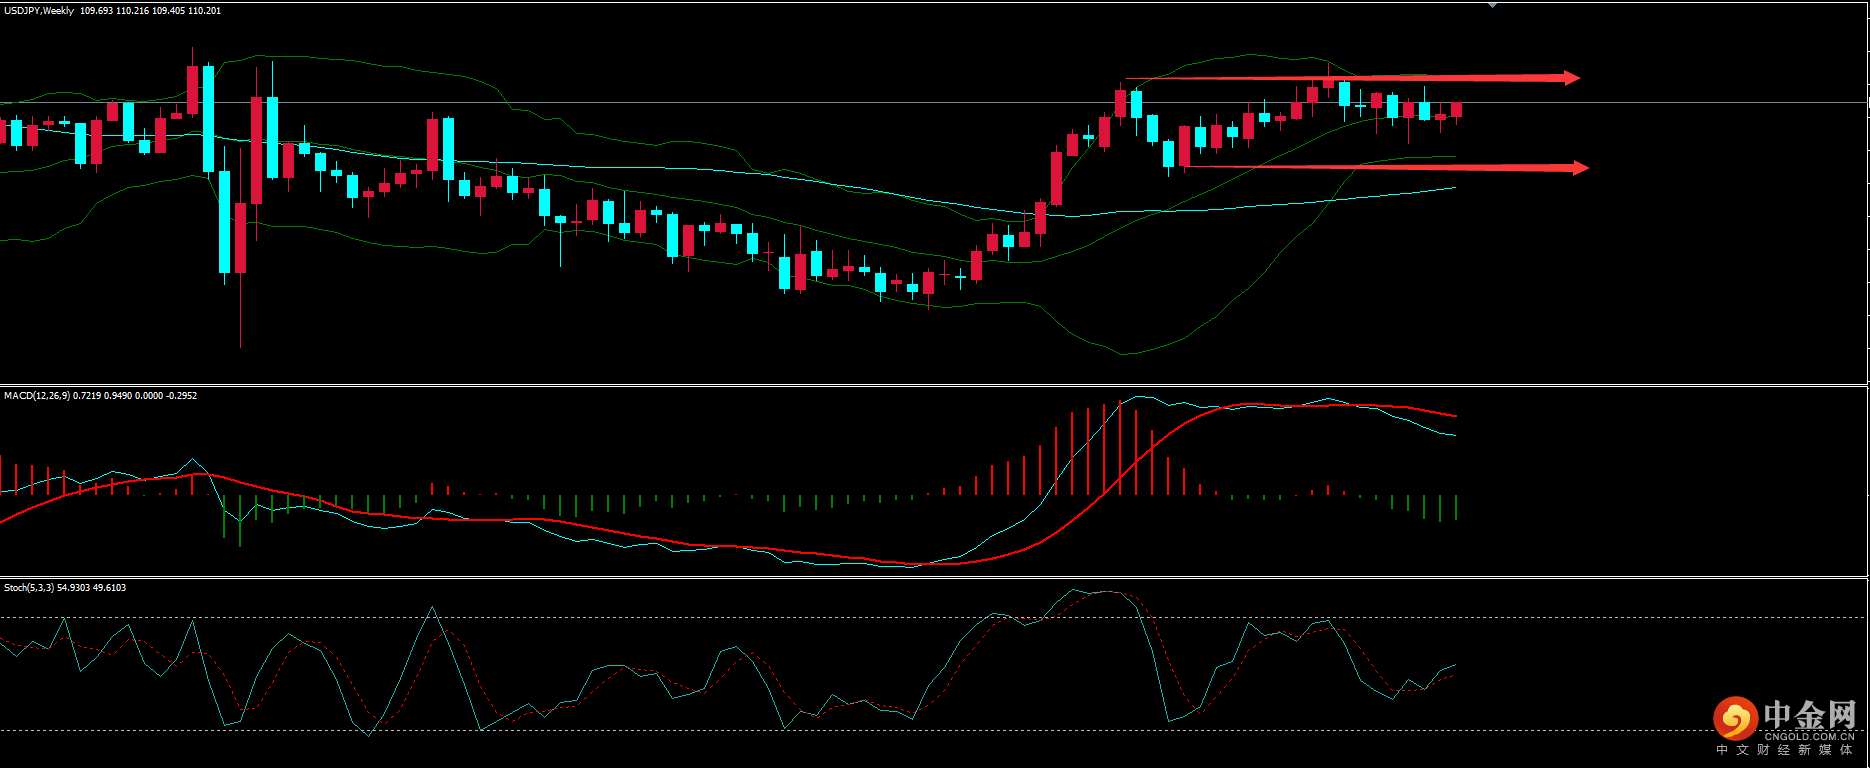Click the end of the Stochastic main line

click(x=1454, y=665)
